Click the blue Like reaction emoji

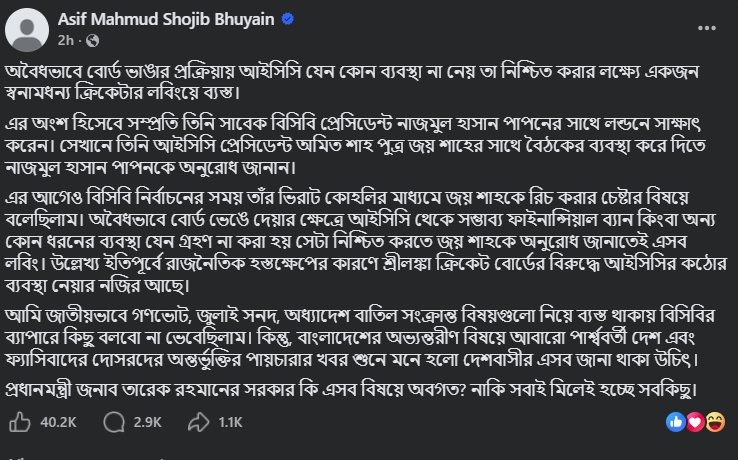tap(677, 422)
